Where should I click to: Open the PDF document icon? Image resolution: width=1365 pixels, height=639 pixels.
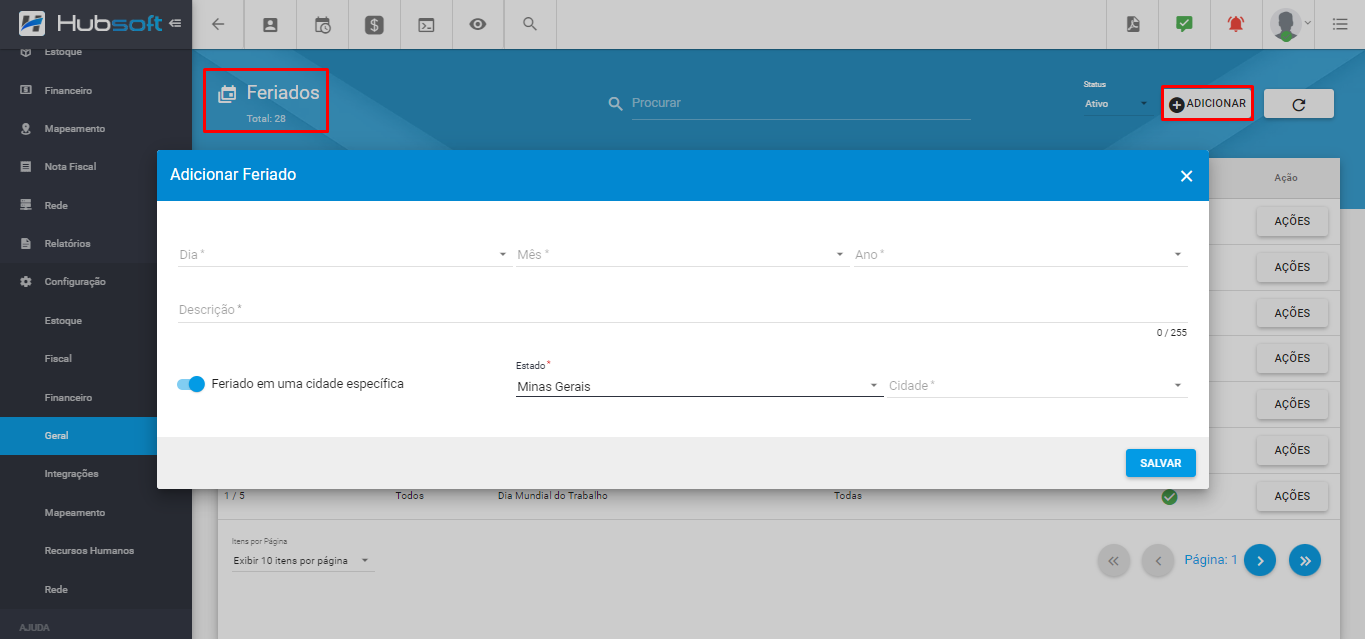point(1132,25)
